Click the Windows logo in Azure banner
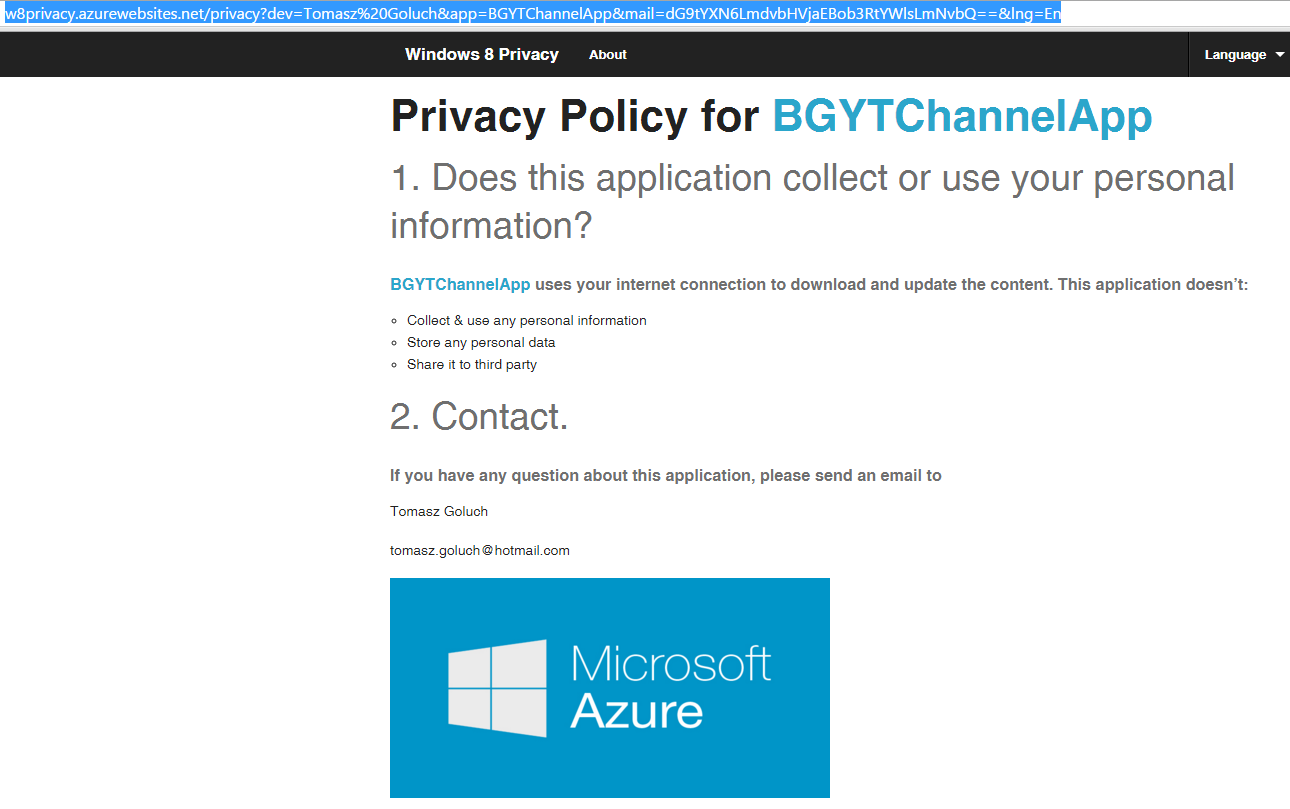Image resolution: width=1290 pixels, height=809 pixels. 497,688
